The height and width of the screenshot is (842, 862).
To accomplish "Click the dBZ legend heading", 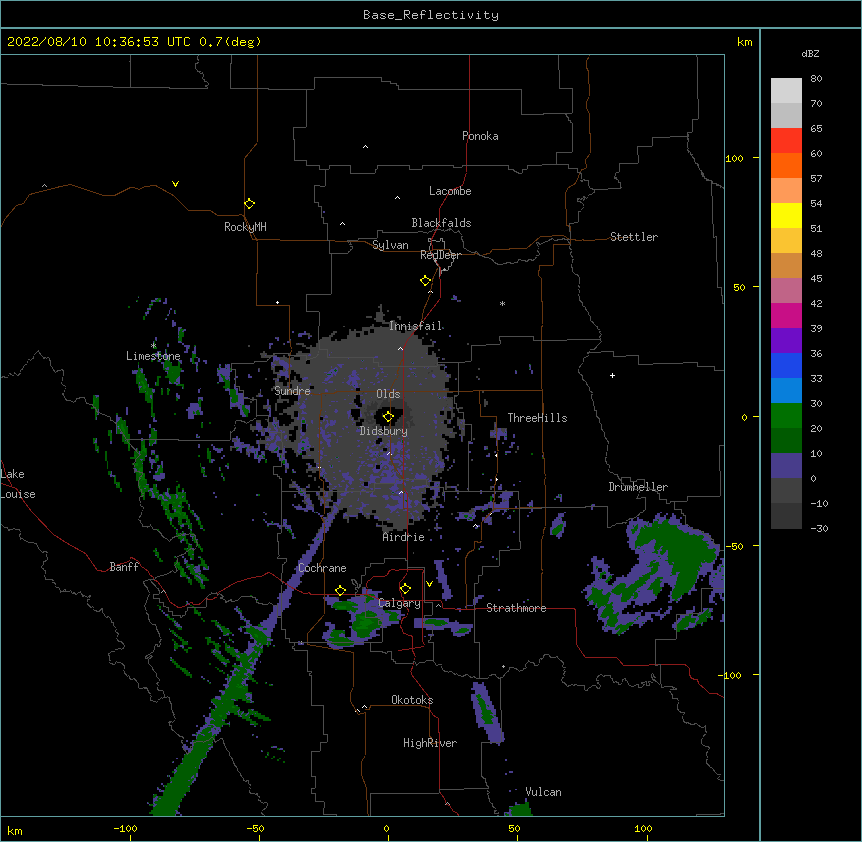I will (810, 53).
